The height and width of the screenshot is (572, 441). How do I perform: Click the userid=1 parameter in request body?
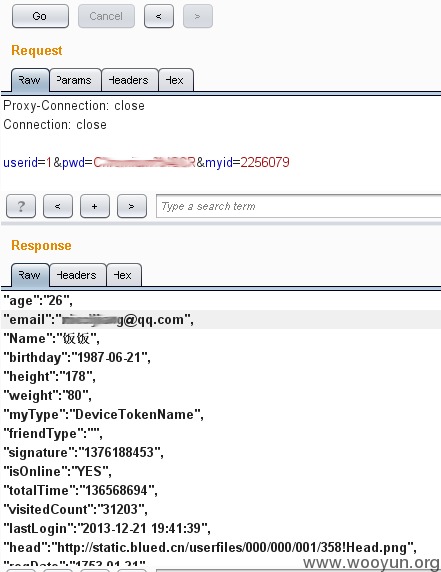[27, 162]
